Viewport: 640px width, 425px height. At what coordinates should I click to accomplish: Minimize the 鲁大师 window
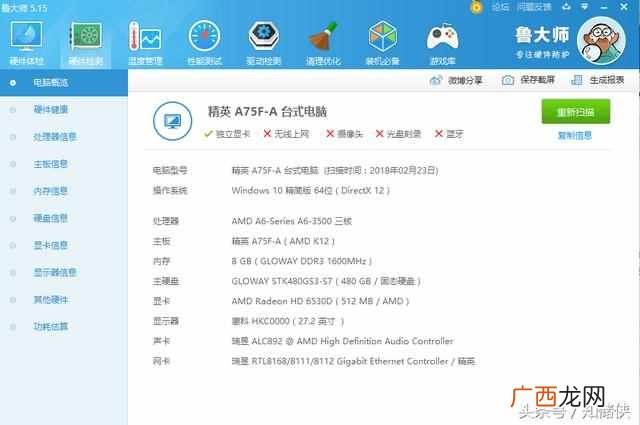click(x=604, y=7)
